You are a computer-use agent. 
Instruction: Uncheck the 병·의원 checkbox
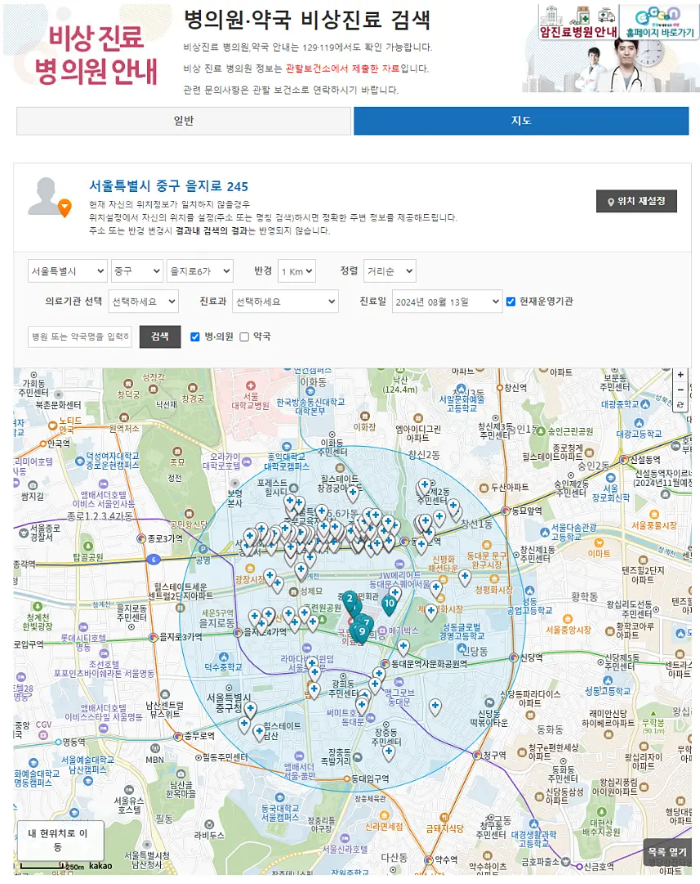pyautogui.click(x=195, y=337)
